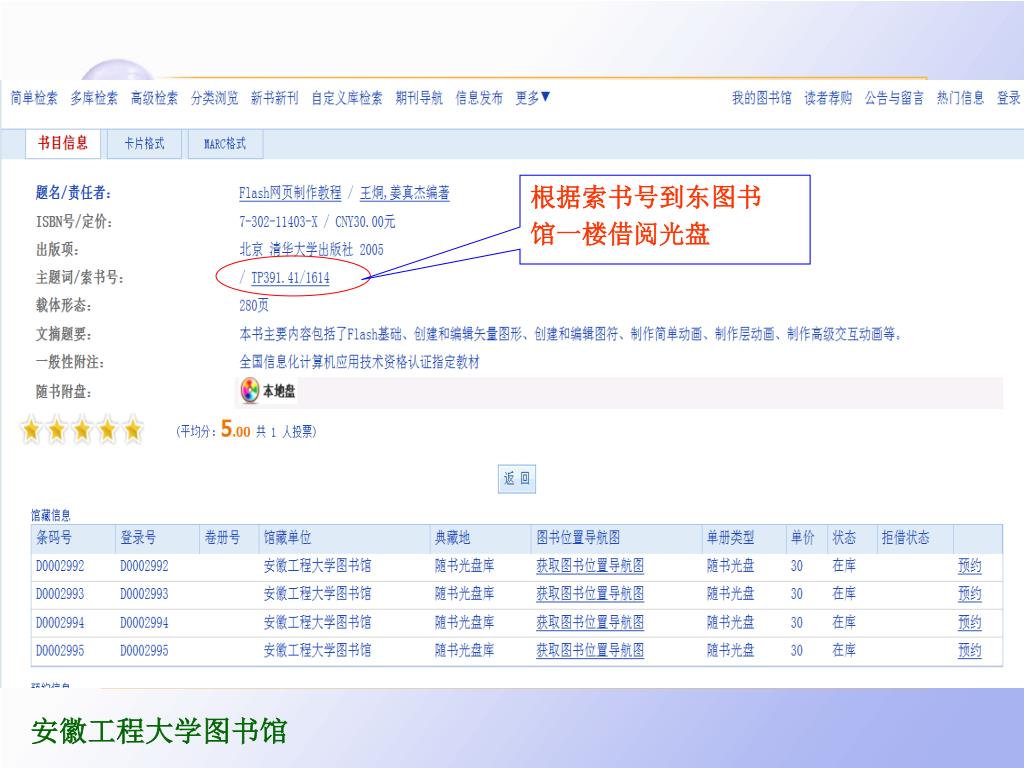Click 预约 for barcode D0002993
Viewport: 1024px width, 768px height.
pos(969,594)
